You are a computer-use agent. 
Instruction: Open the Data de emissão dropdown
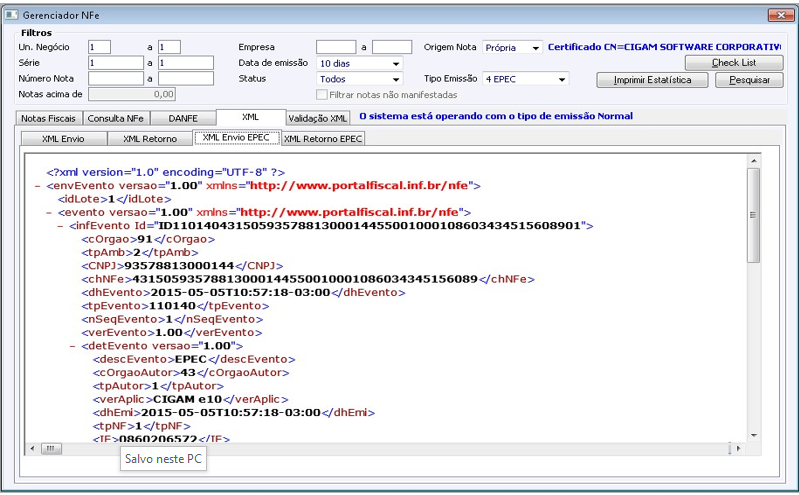pyautogui.click(x=359, y=63)
